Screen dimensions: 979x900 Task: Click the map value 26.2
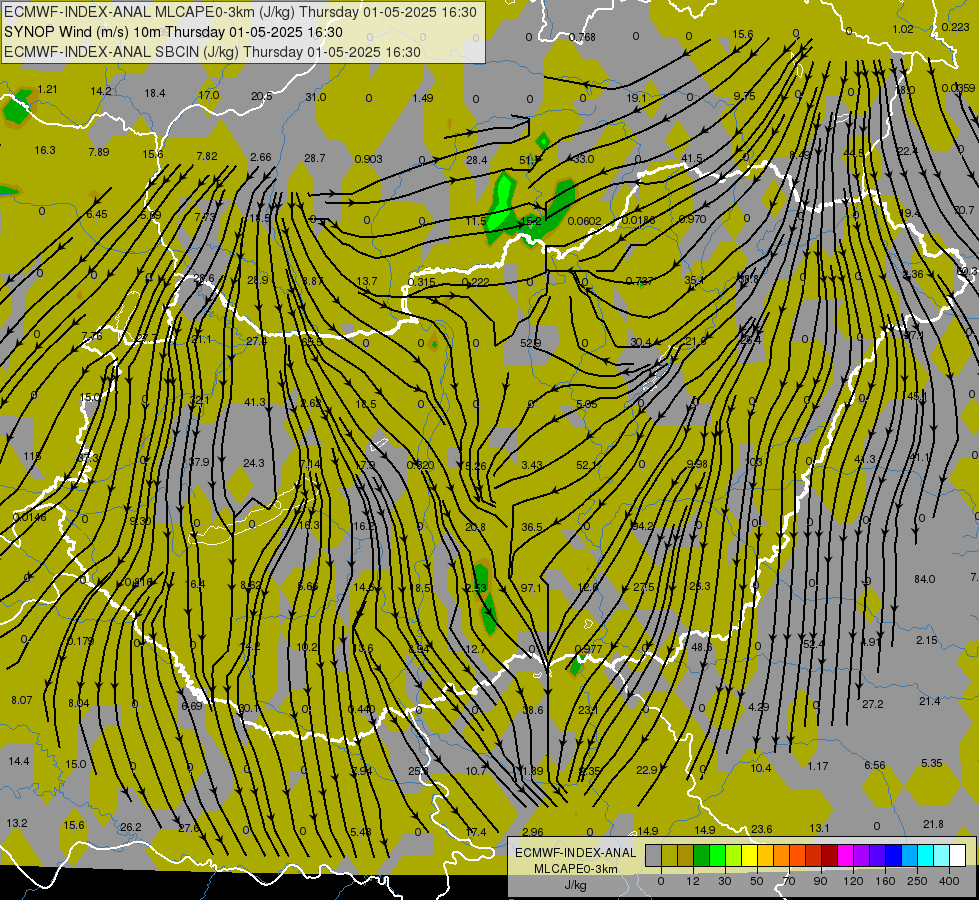click(x=130, y=827)
